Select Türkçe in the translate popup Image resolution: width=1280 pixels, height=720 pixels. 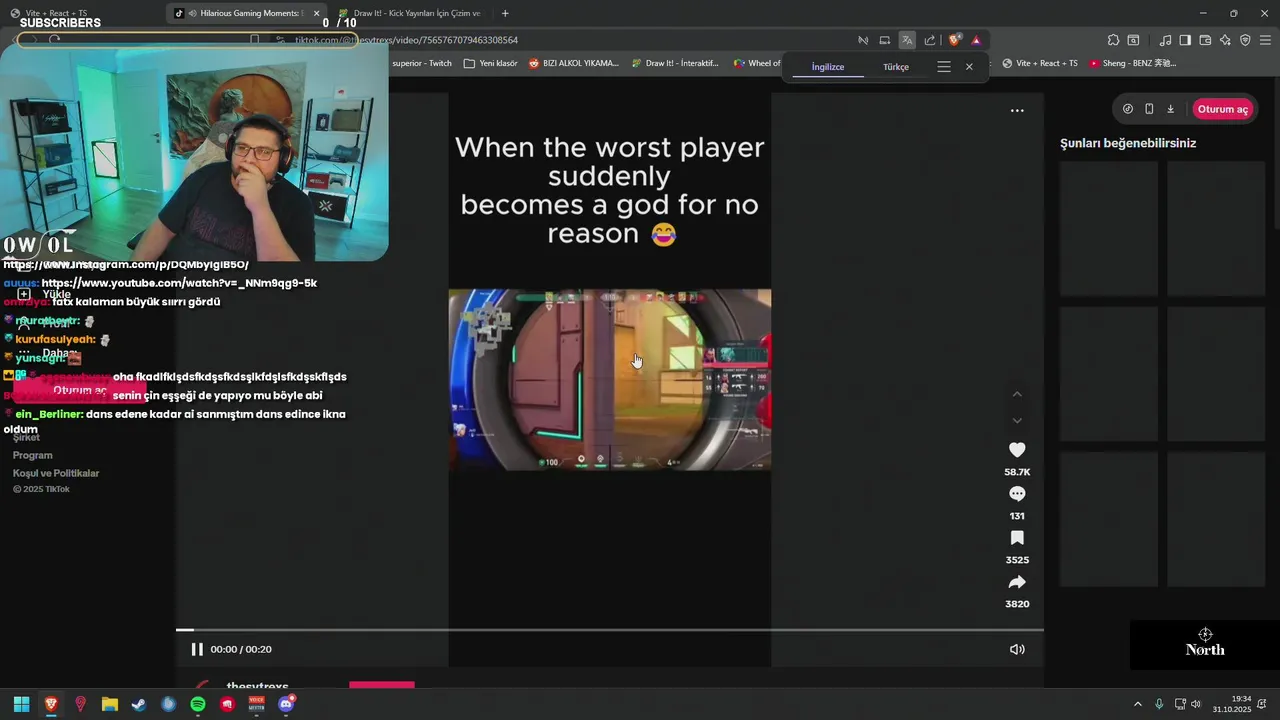[896, 67]
